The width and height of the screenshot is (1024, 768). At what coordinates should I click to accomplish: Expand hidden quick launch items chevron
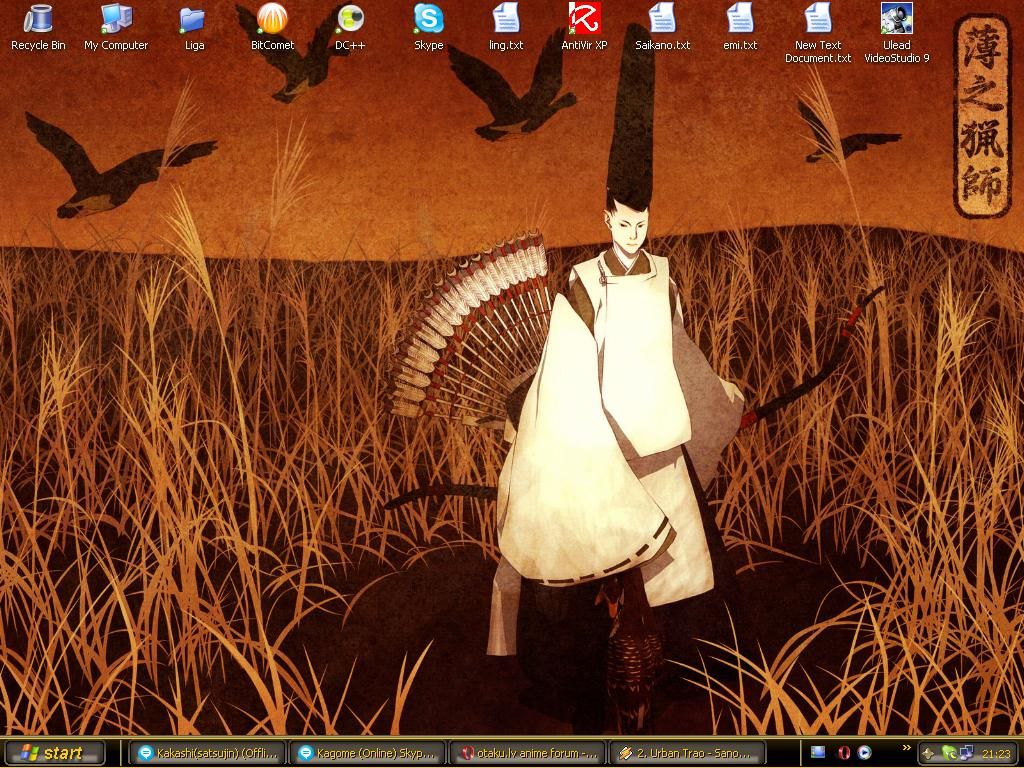[x=906, y=748]
